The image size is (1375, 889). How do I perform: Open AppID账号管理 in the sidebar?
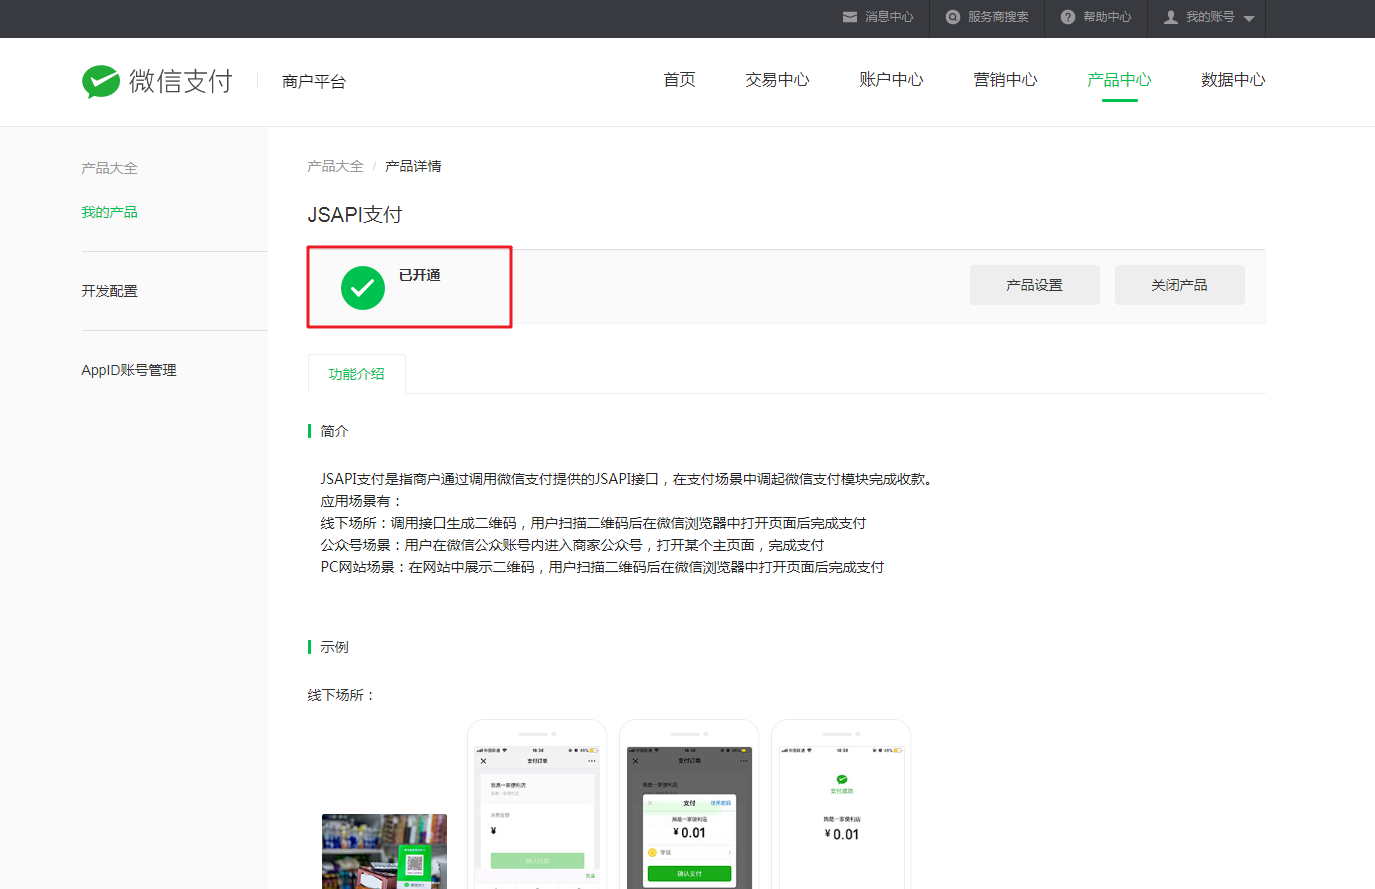(128, 370)
